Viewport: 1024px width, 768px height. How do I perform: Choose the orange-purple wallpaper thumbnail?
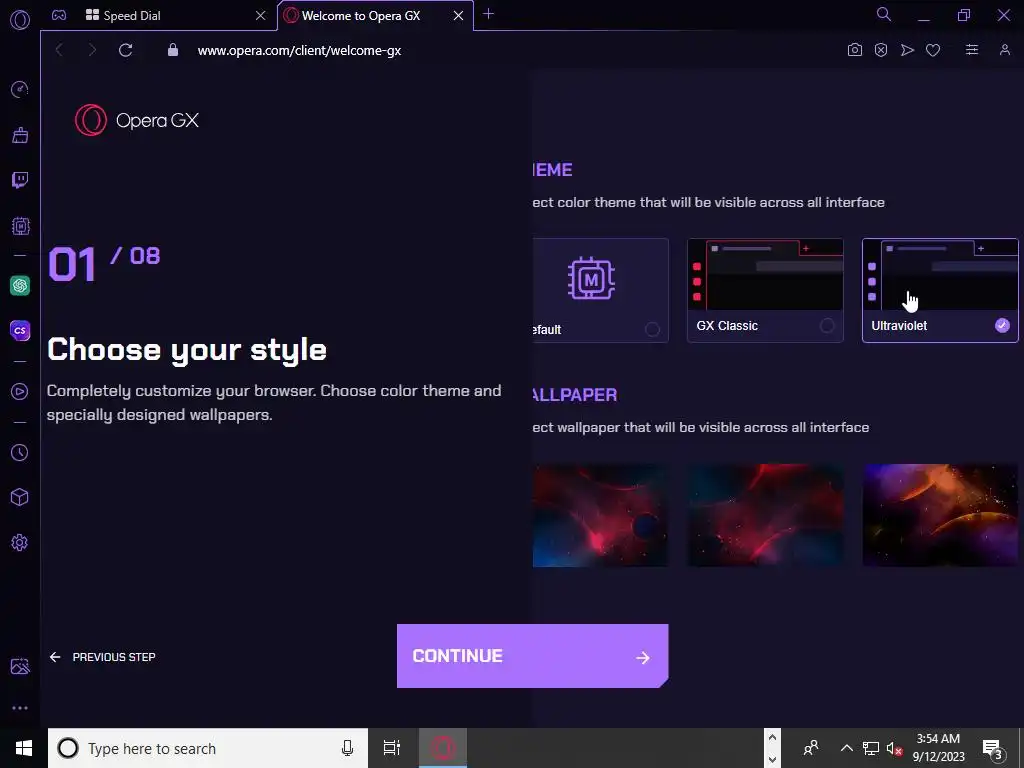pyautogui.click(x=940, y=515)
